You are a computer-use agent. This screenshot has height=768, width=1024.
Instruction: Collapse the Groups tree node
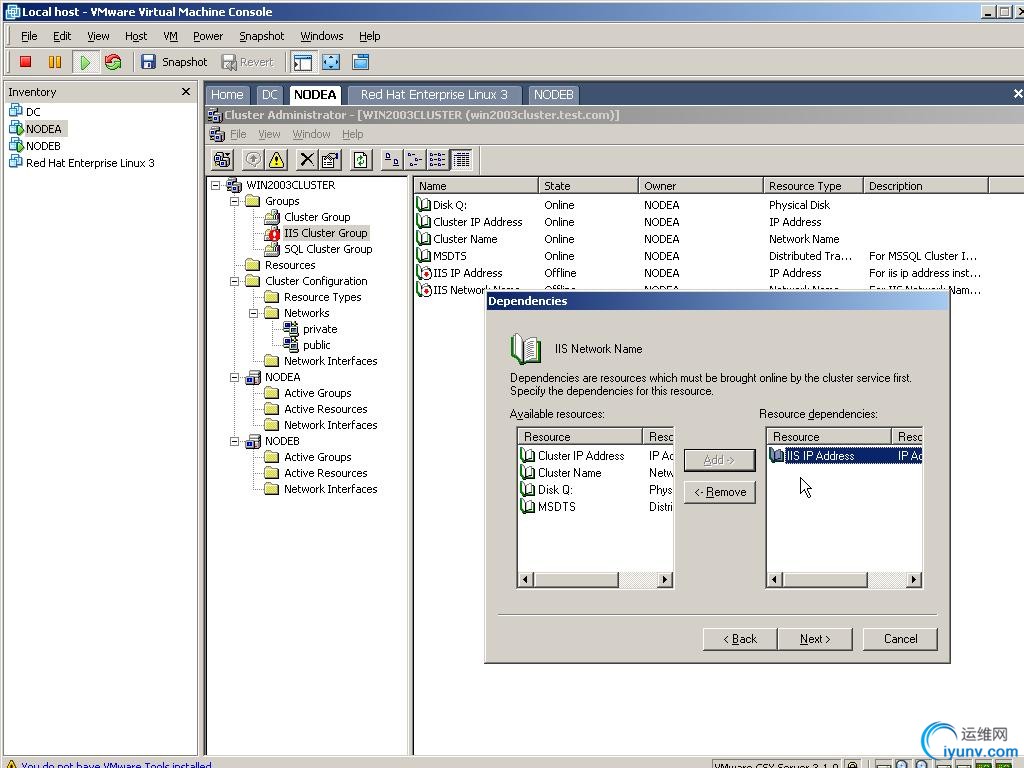click(x=235, y=201)
